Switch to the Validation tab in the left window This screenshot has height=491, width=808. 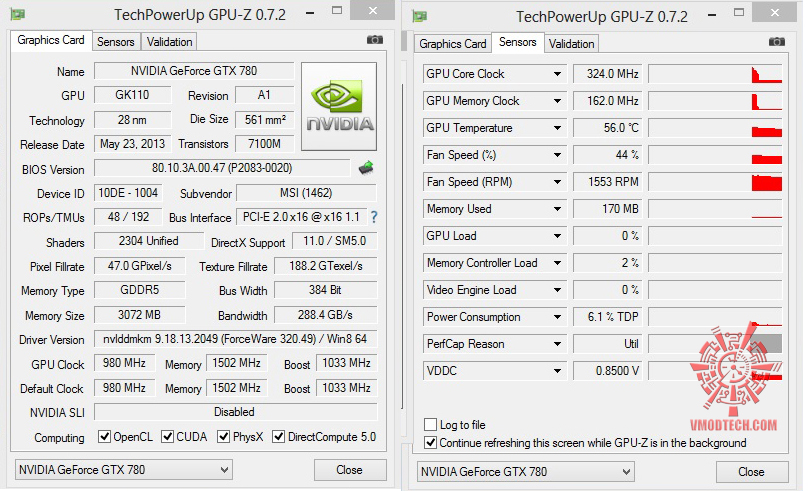pyautogui.click(x=170, y=42)
